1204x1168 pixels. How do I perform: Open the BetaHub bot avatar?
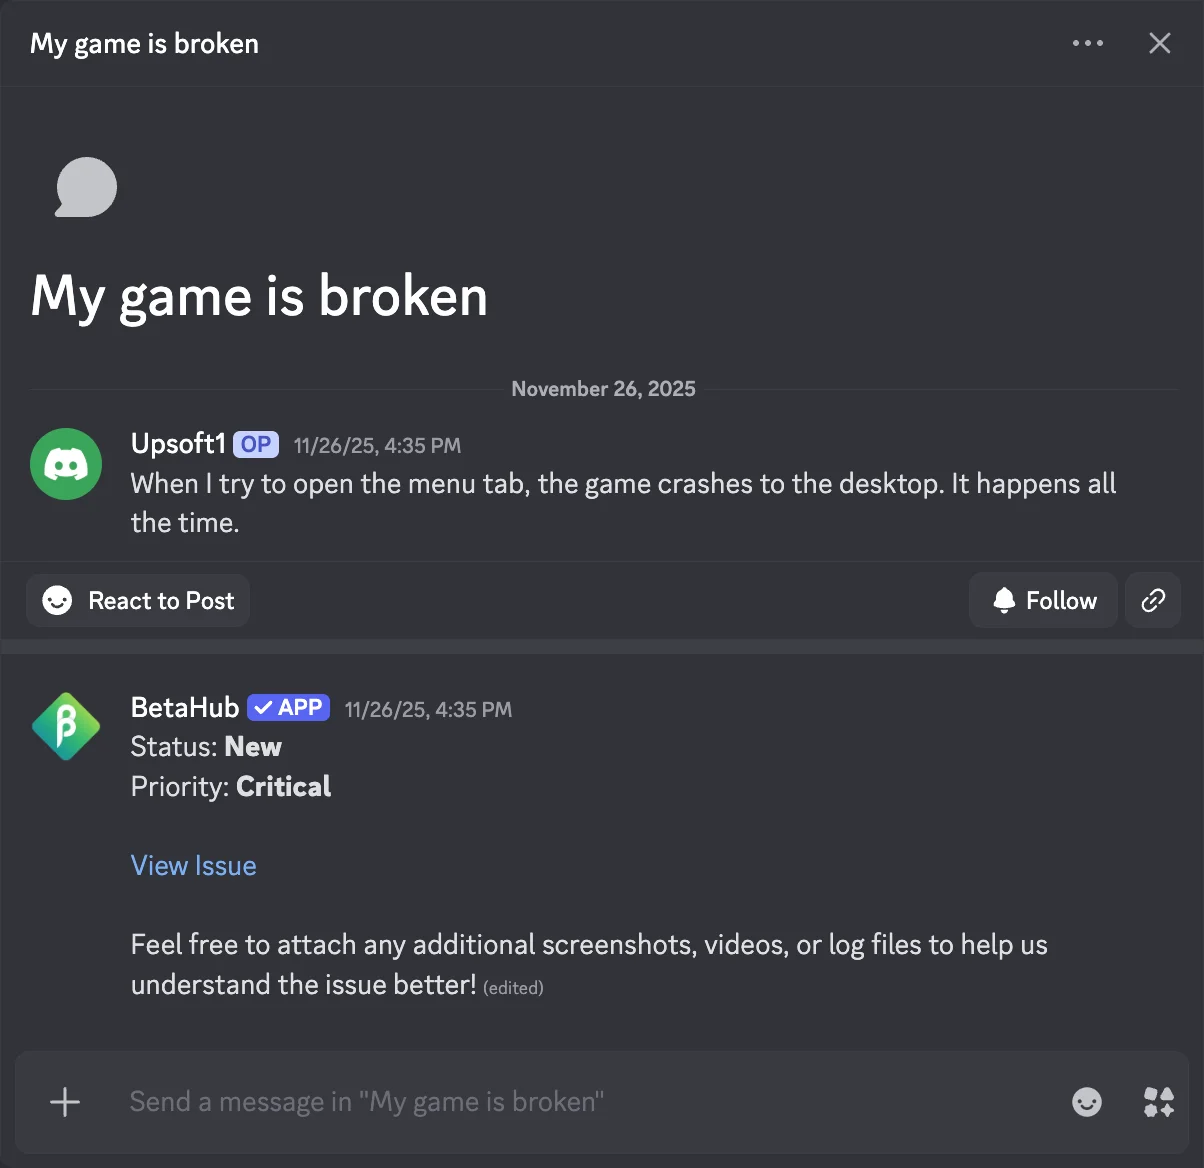[x=66, y=726]
